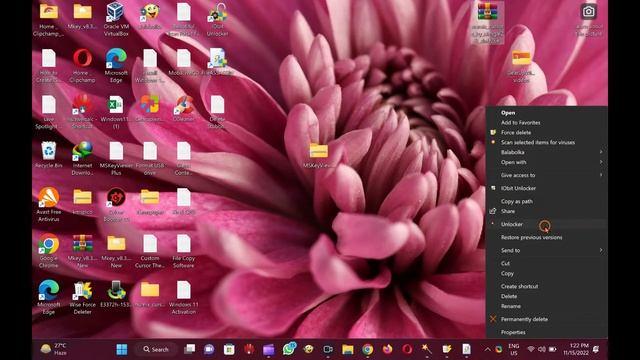
Task: Launch Internet Download Manager from the desktop
Action: (82, 158)
